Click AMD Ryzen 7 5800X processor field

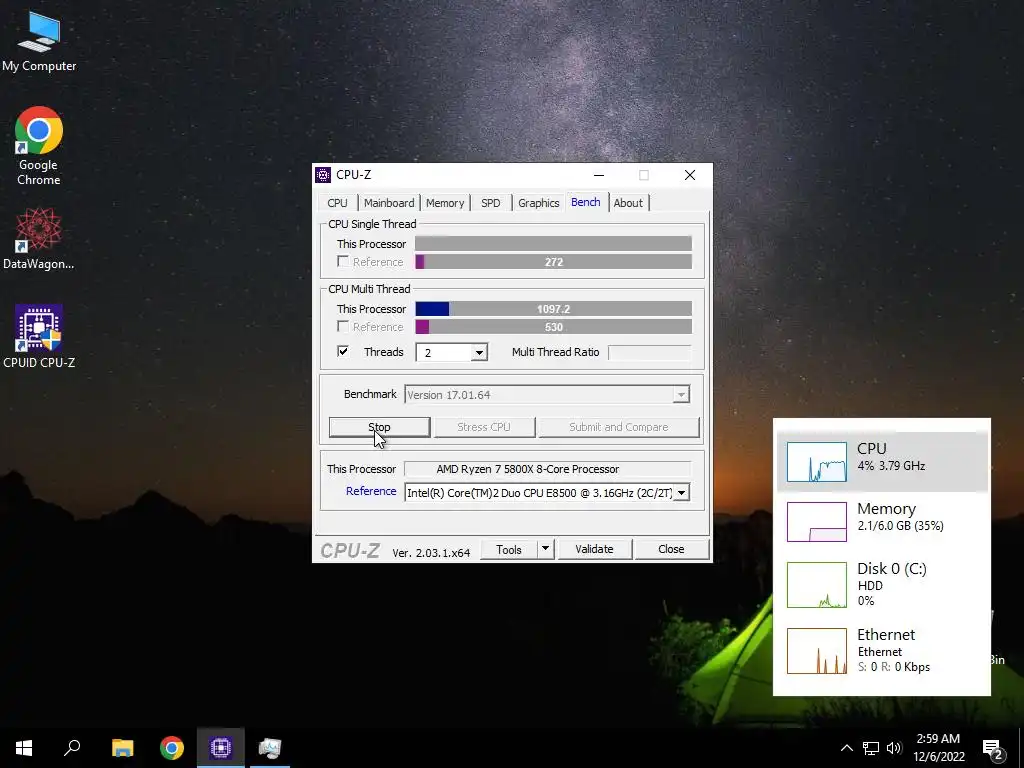point(547,469)
